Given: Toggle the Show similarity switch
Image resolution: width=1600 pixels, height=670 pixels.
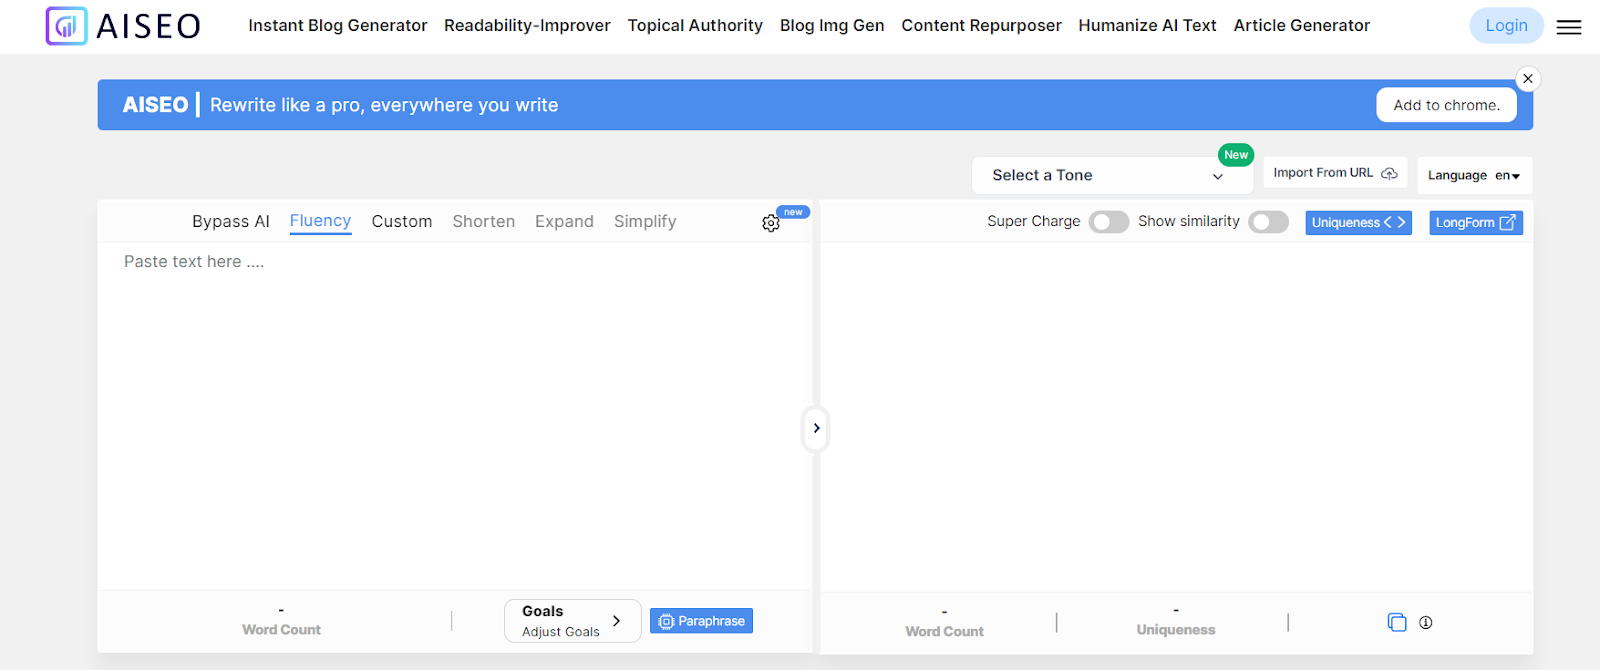Looking at the screenshot, I should point(1268,222).
